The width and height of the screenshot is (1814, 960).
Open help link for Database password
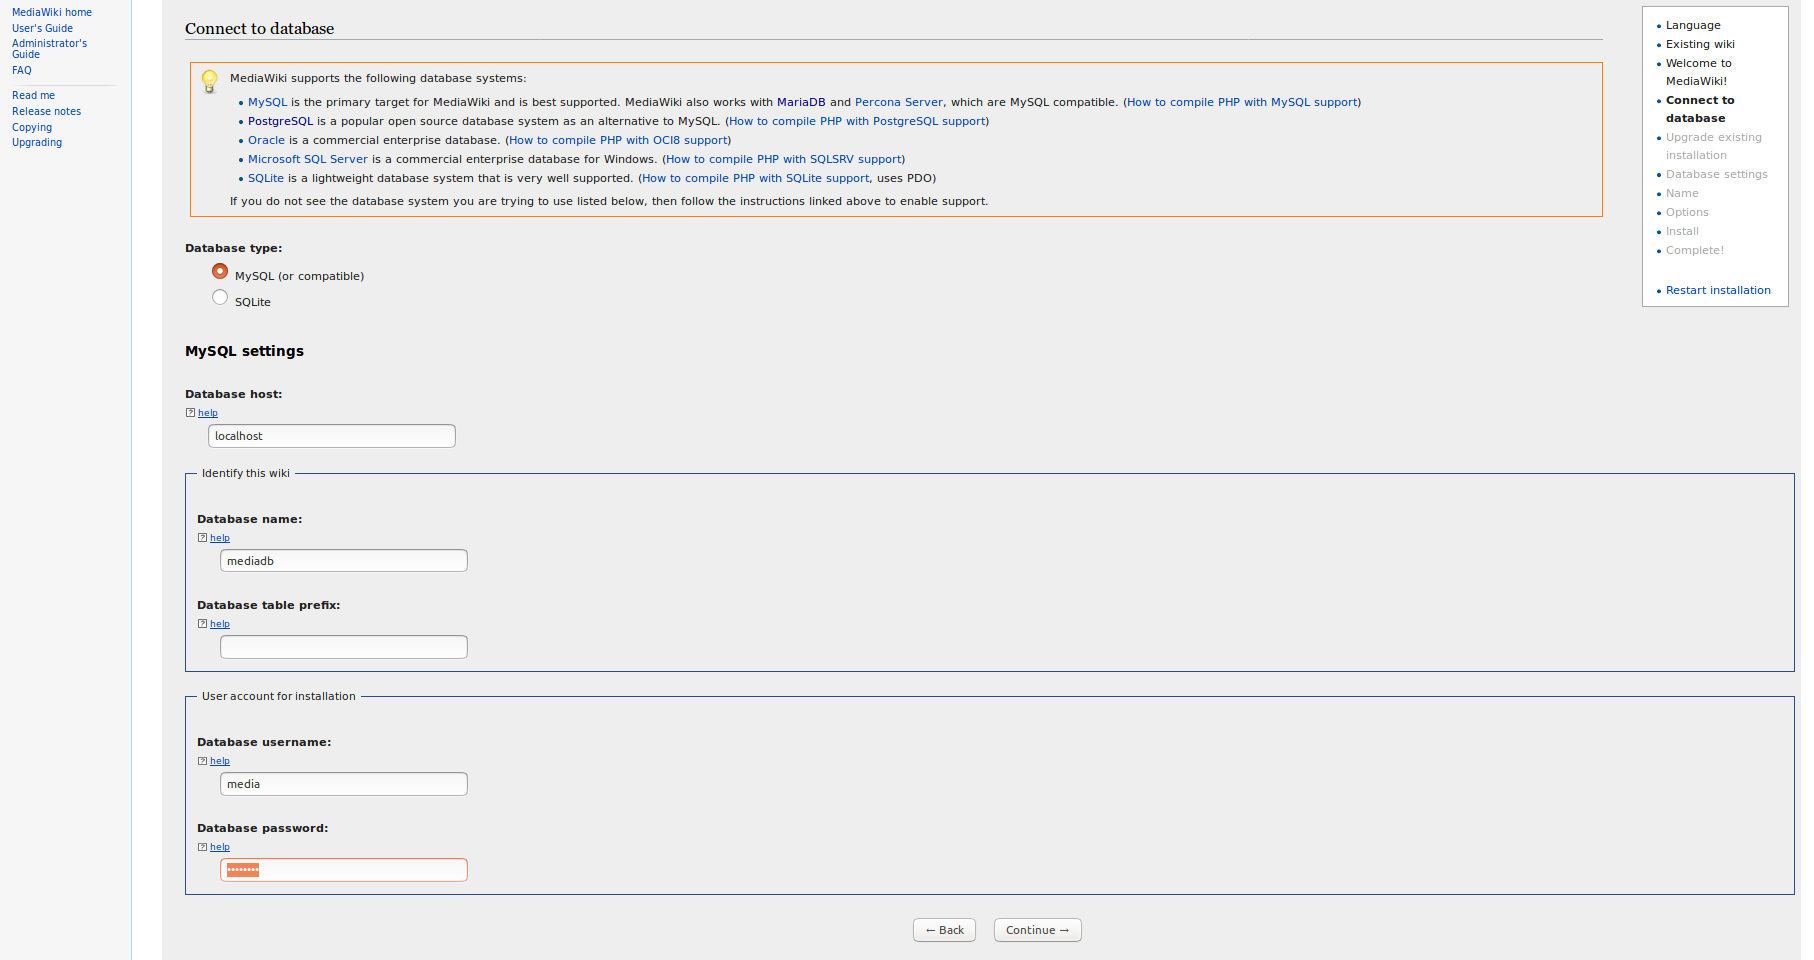click(220, 847)
